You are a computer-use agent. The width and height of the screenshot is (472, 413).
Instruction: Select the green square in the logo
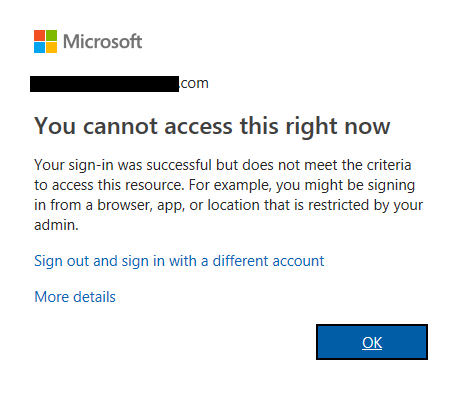coord(51,36)
